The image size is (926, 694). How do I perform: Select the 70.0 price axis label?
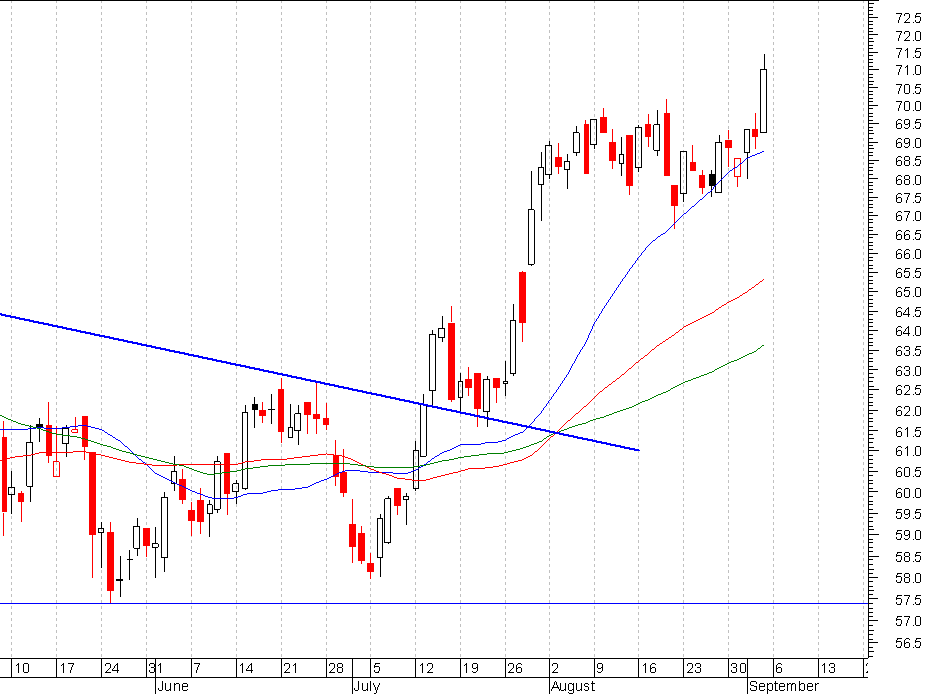pos(908,106)
